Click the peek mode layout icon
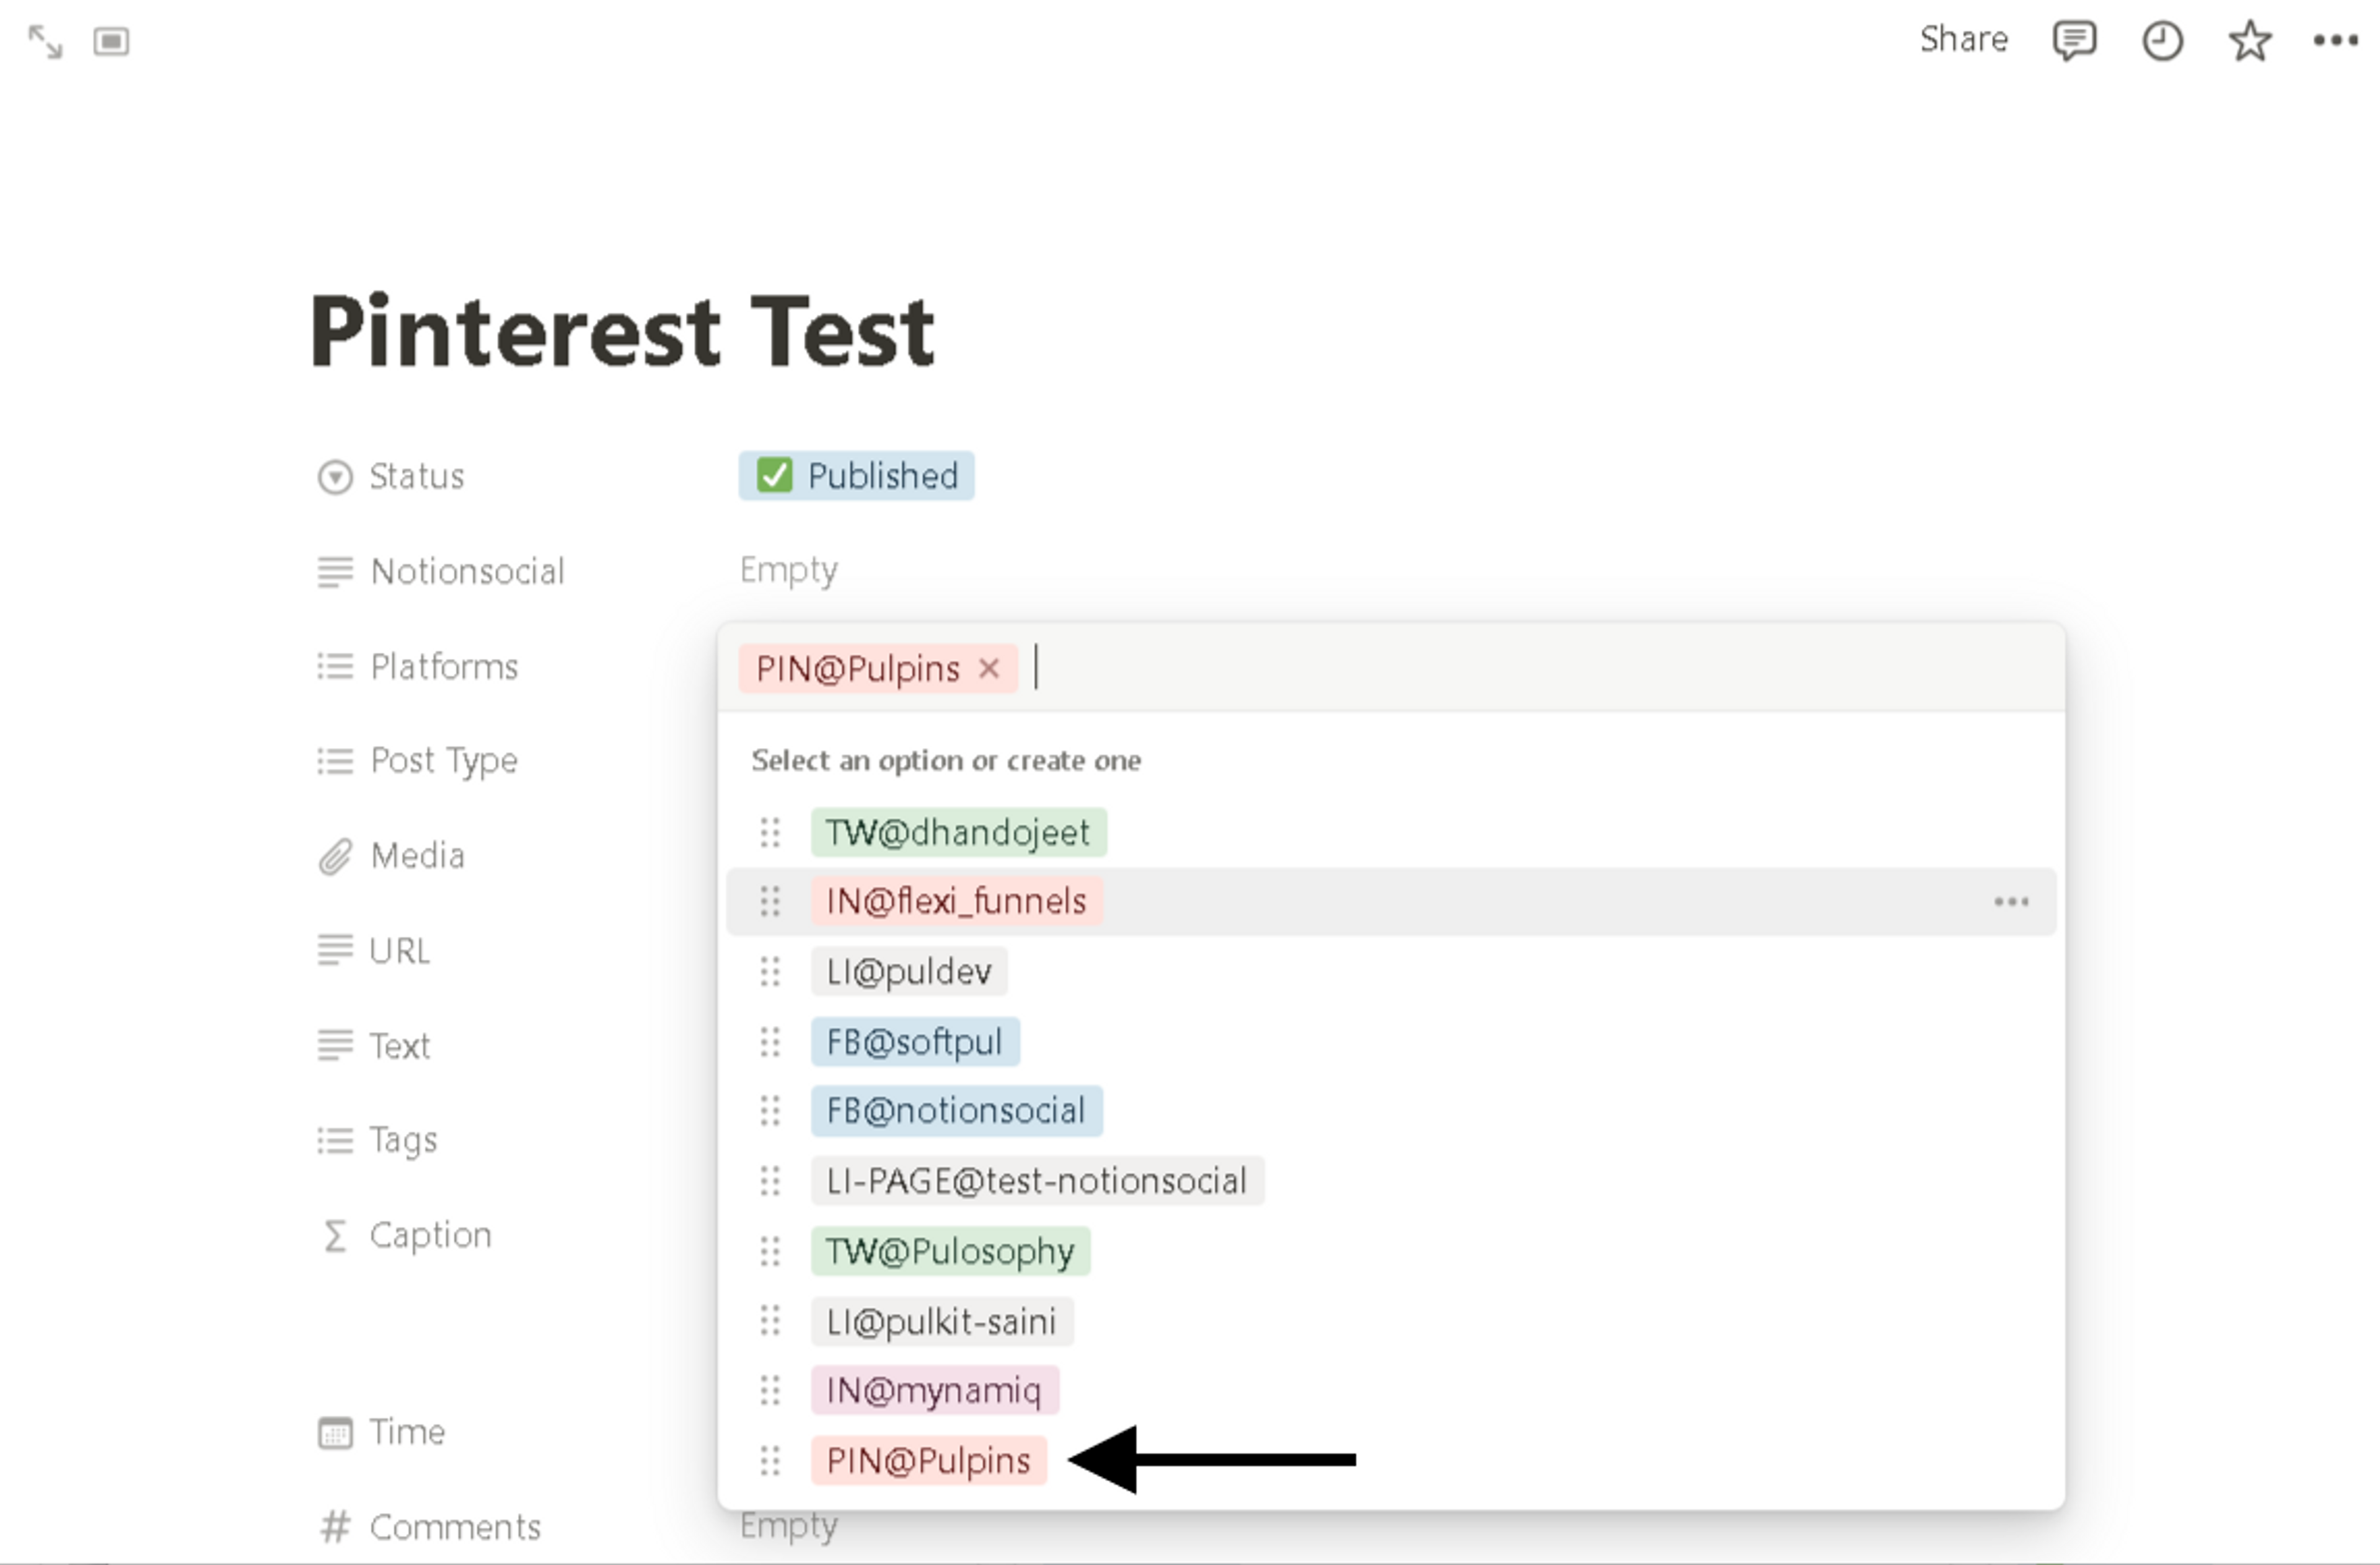Viewport: 2380px width, 1565px height. (111, 42)
